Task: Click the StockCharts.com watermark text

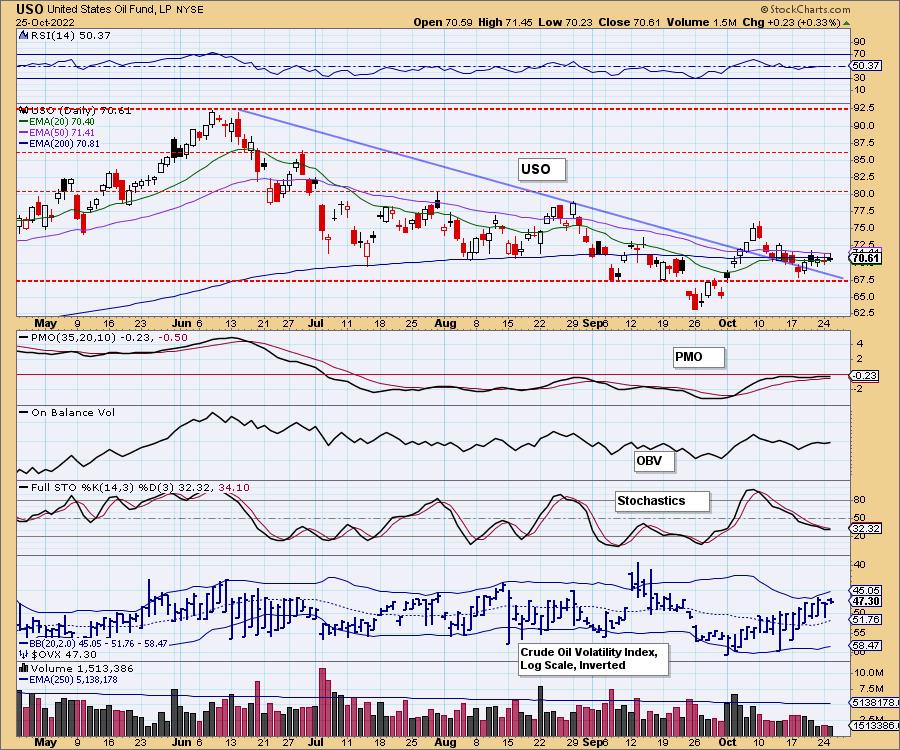Action: tap(806, 9)
